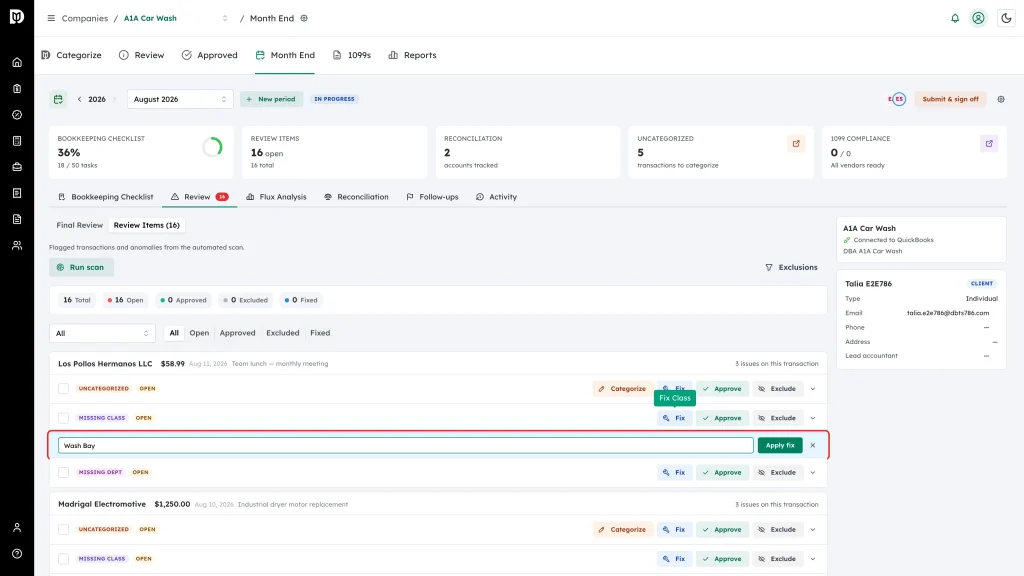The image size is (1024, 576).
Task: Open the Reports tab
Action: (x=412, y=55)
